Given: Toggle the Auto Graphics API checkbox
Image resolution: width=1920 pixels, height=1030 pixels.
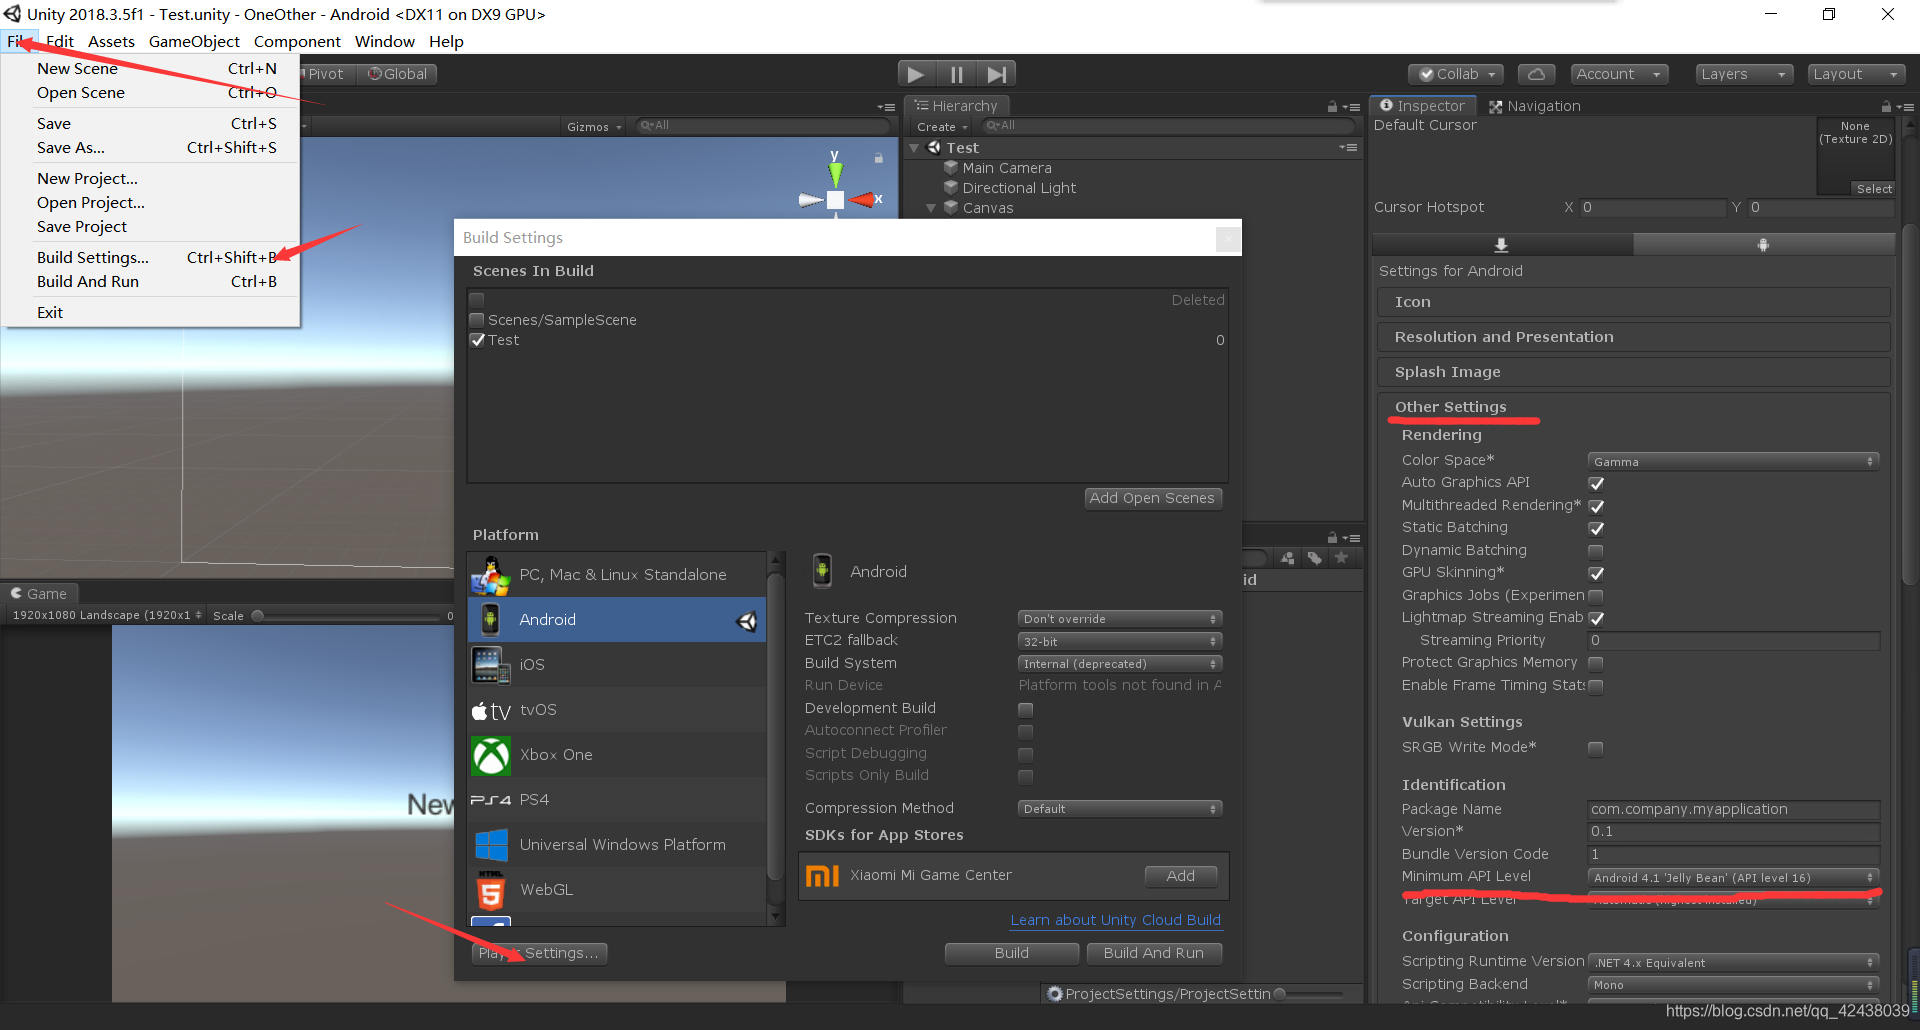Looking at the screenshot, I should click(x=1596, y=484).
